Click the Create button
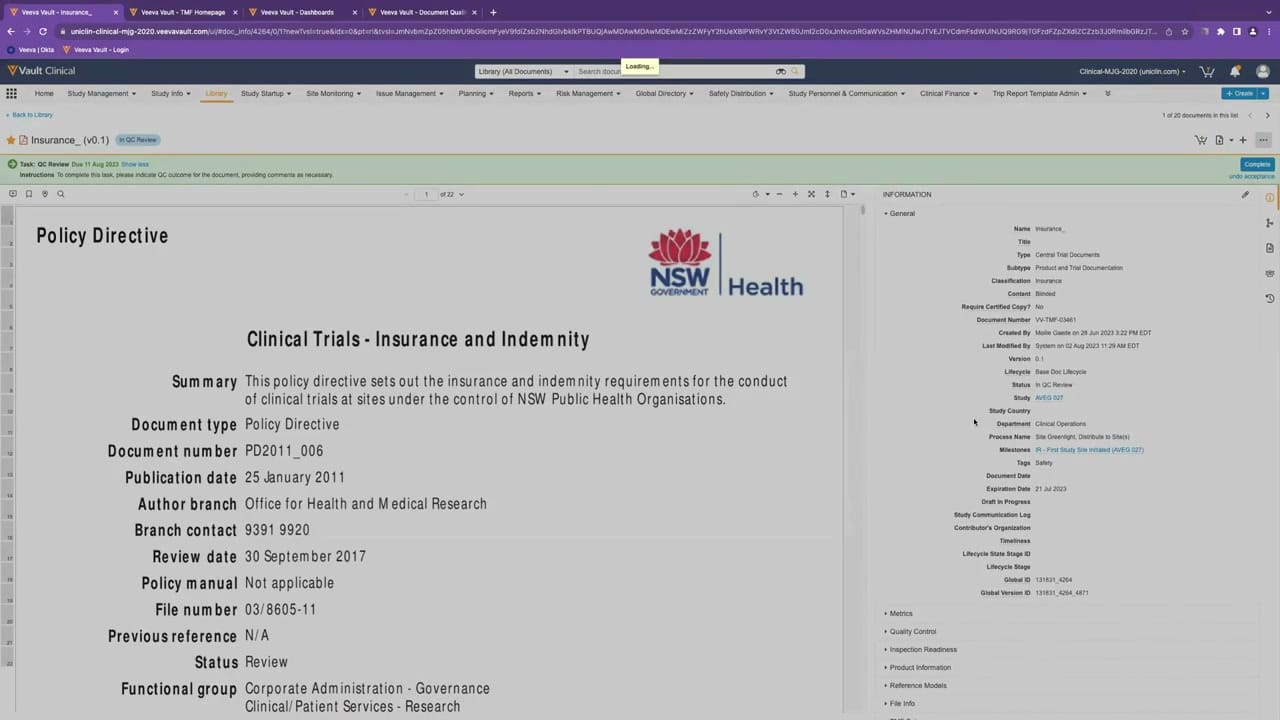Viewport: 1280px width, 720px height. coord(1239,93)
